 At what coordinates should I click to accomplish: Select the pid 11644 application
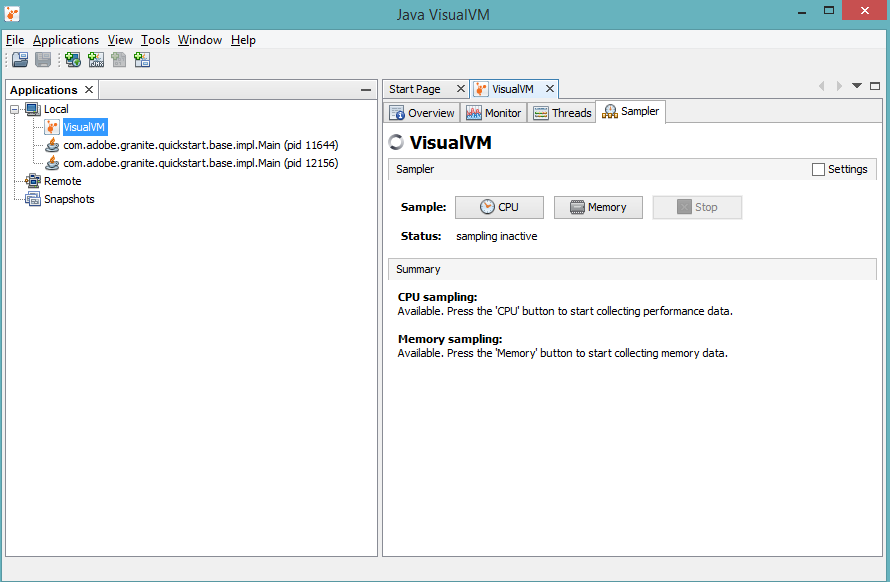200,145
